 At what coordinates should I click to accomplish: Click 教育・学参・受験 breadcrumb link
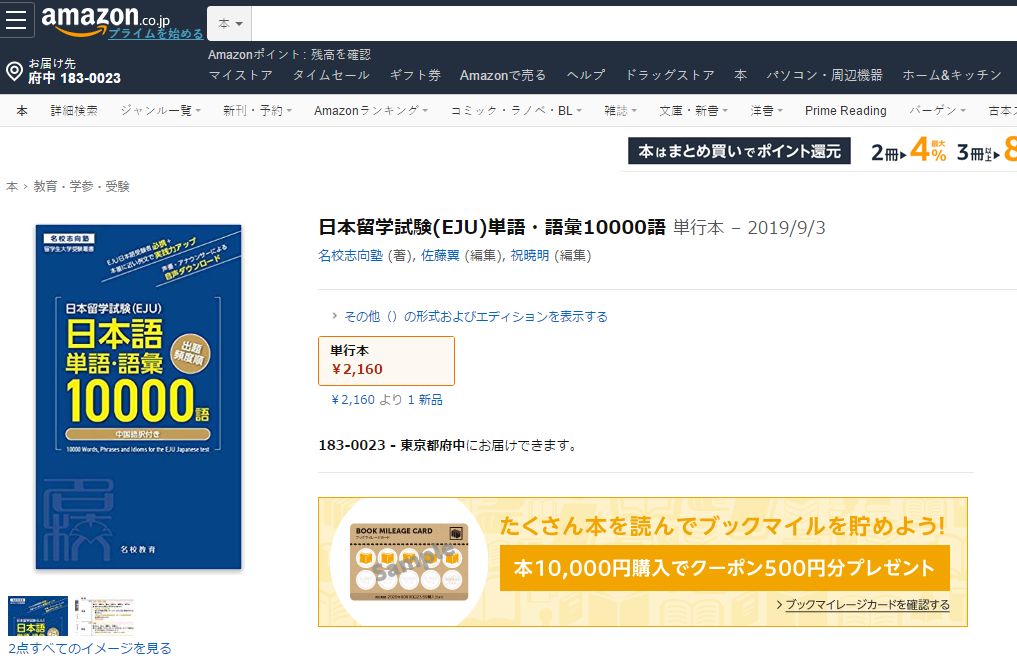(82, 187)
